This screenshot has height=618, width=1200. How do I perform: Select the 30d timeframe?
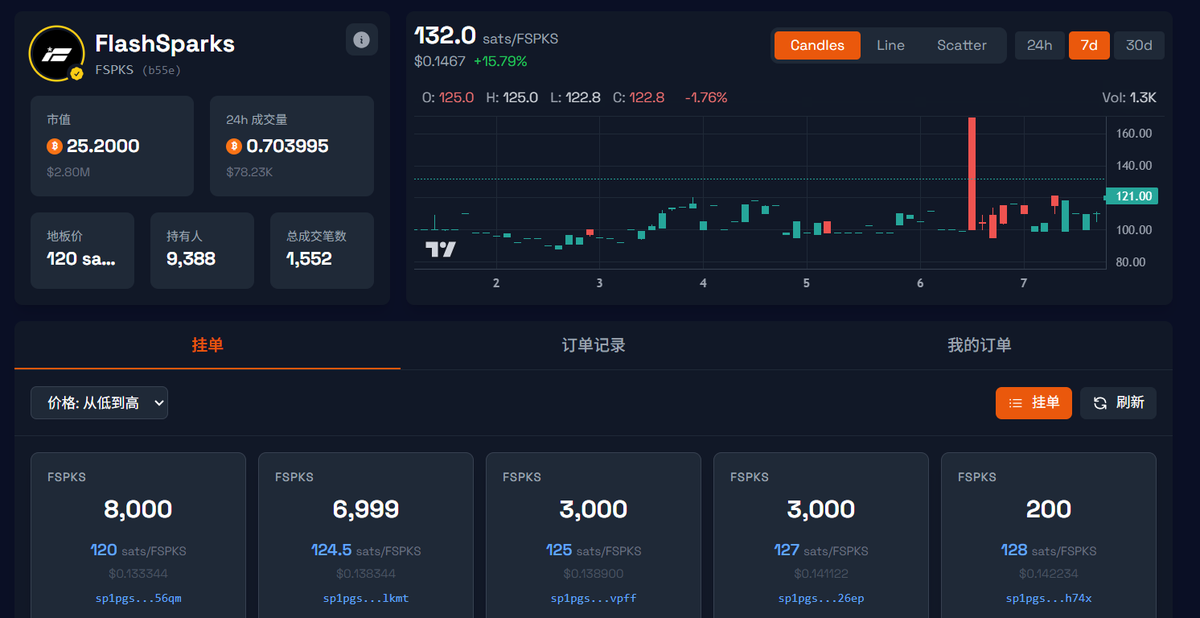point(1138,45)
